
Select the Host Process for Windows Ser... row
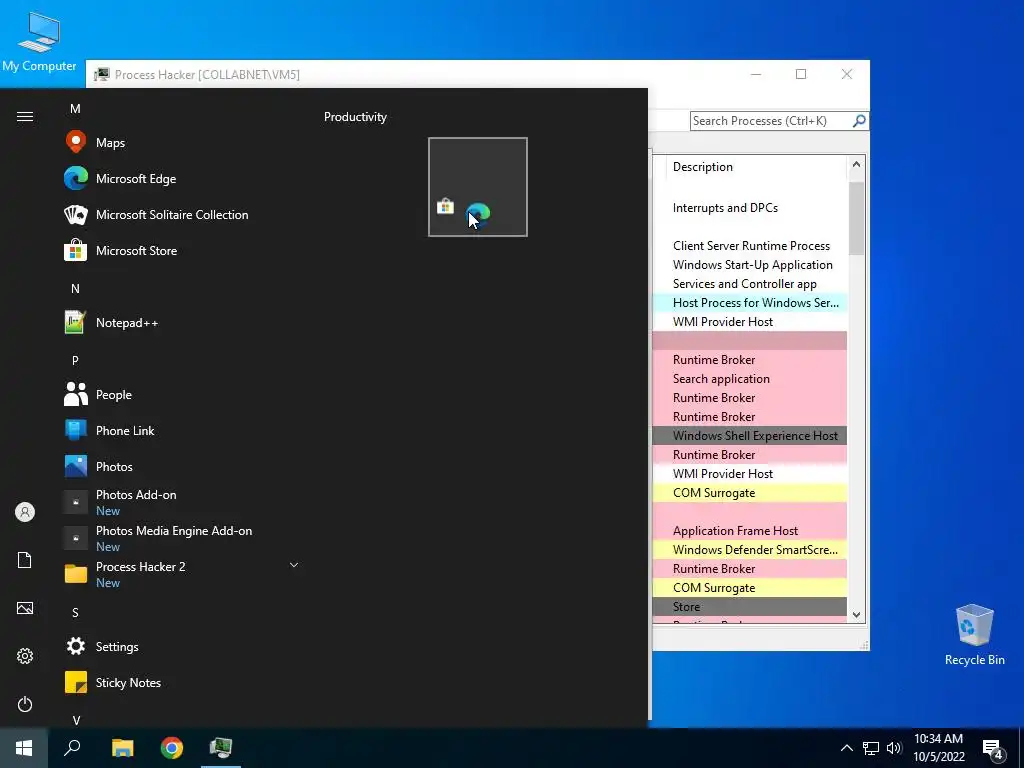(750, 302)
